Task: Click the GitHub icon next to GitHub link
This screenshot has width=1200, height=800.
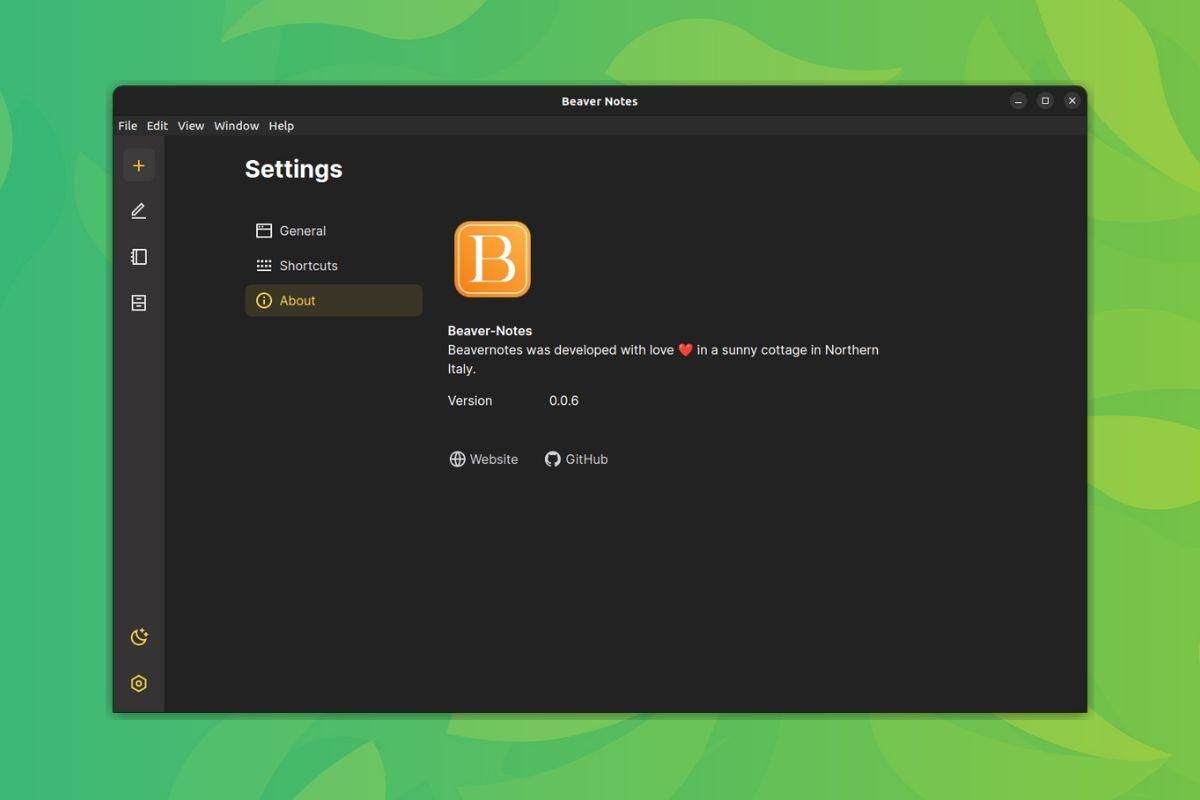Action: (x=552, y=459)
